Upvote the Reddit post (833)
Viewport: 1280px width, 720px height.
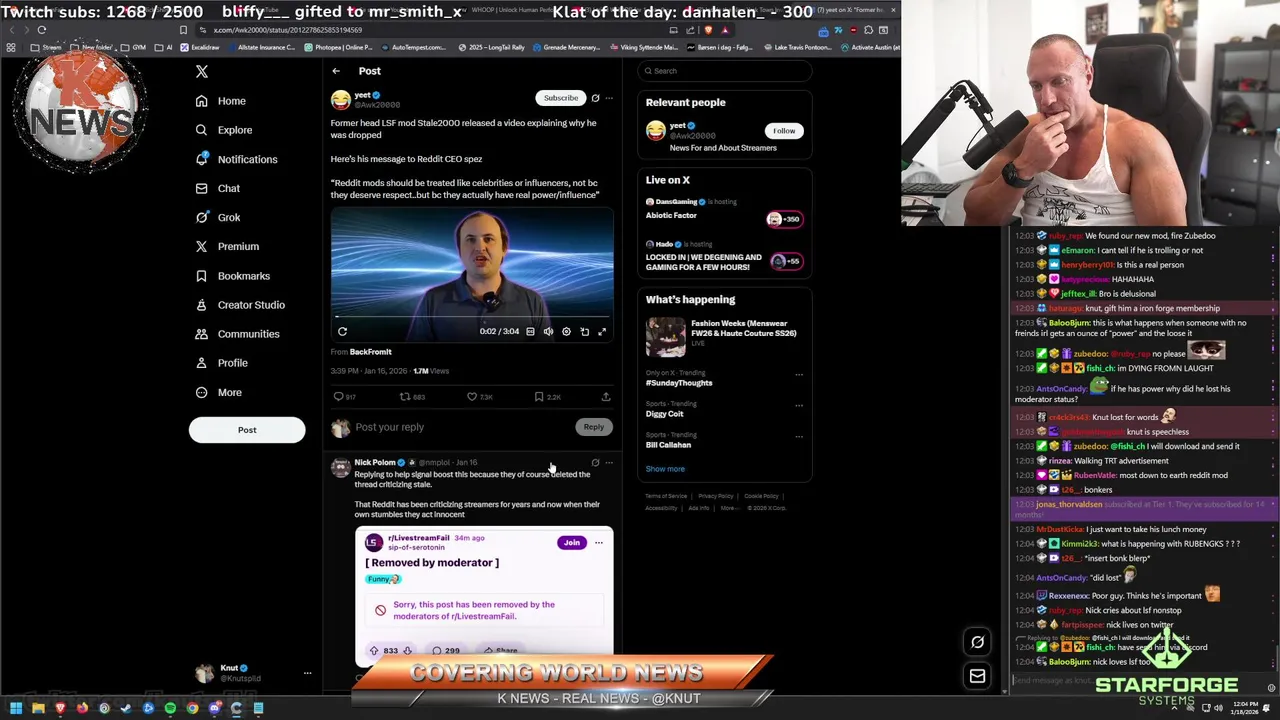click(374, 651)
